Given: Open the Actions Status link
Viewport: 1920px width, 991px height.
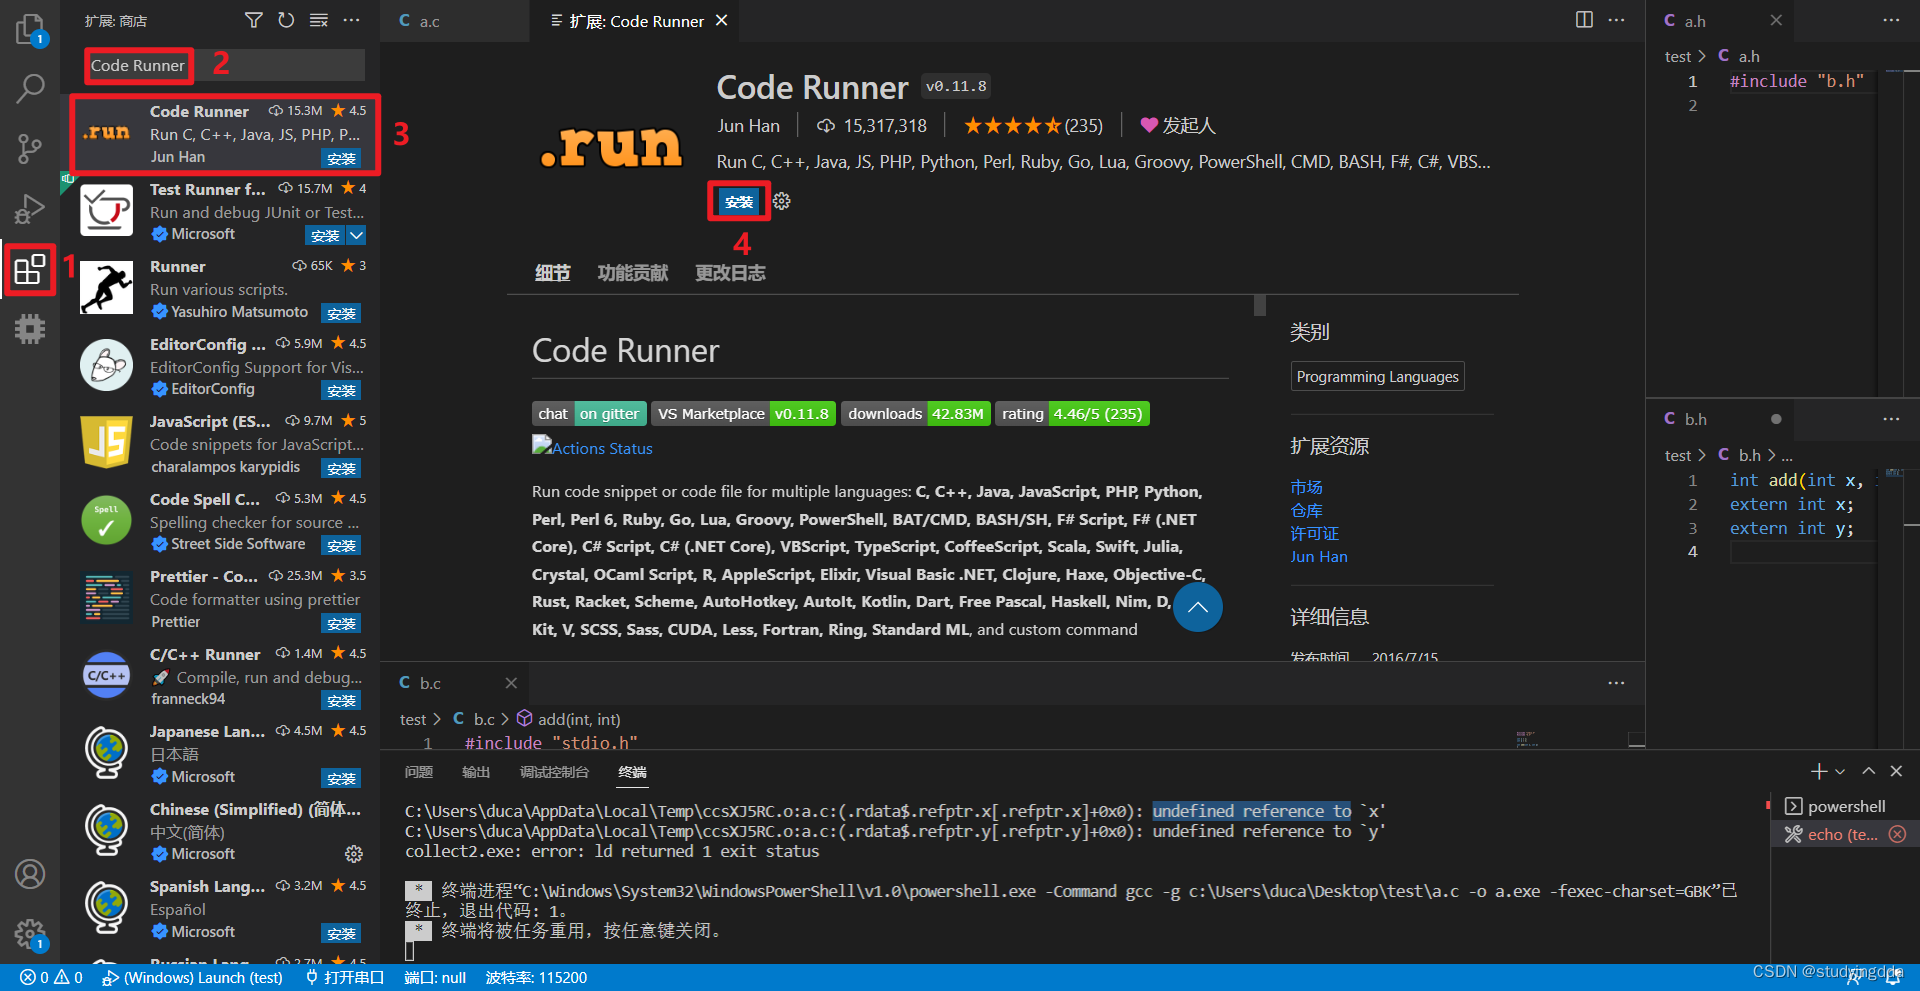Looking at the screenshot, I should pyautogui.click(x=592, y=447).
